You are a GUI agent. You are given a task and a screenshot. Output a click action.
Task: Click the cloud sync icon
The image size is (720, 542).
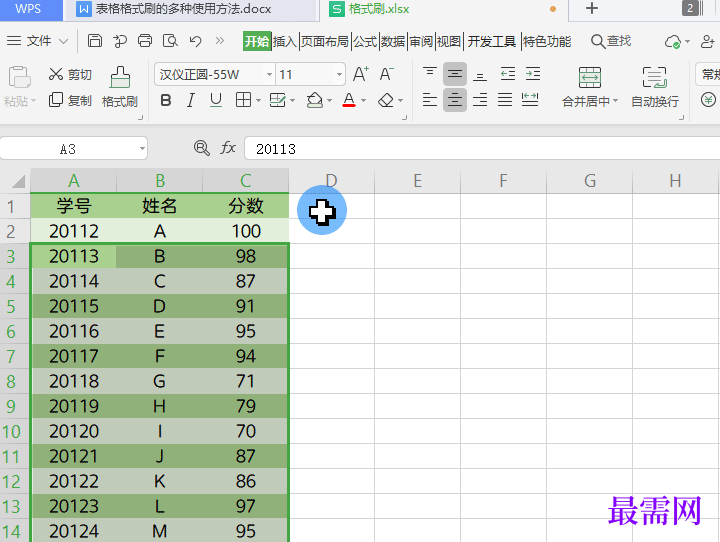pyautogui.click(x=673, y=42)
